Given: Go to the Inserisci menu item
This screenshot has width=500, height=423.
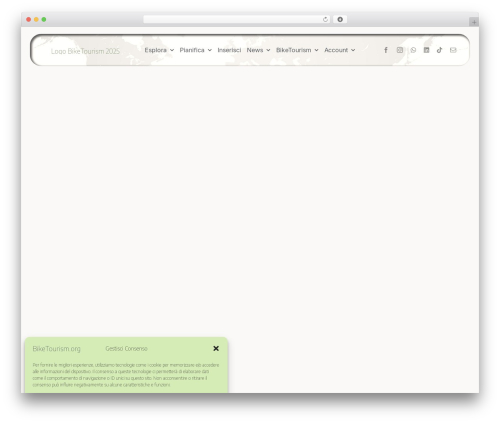Looking at the screenshot, I should pos(229,50).
